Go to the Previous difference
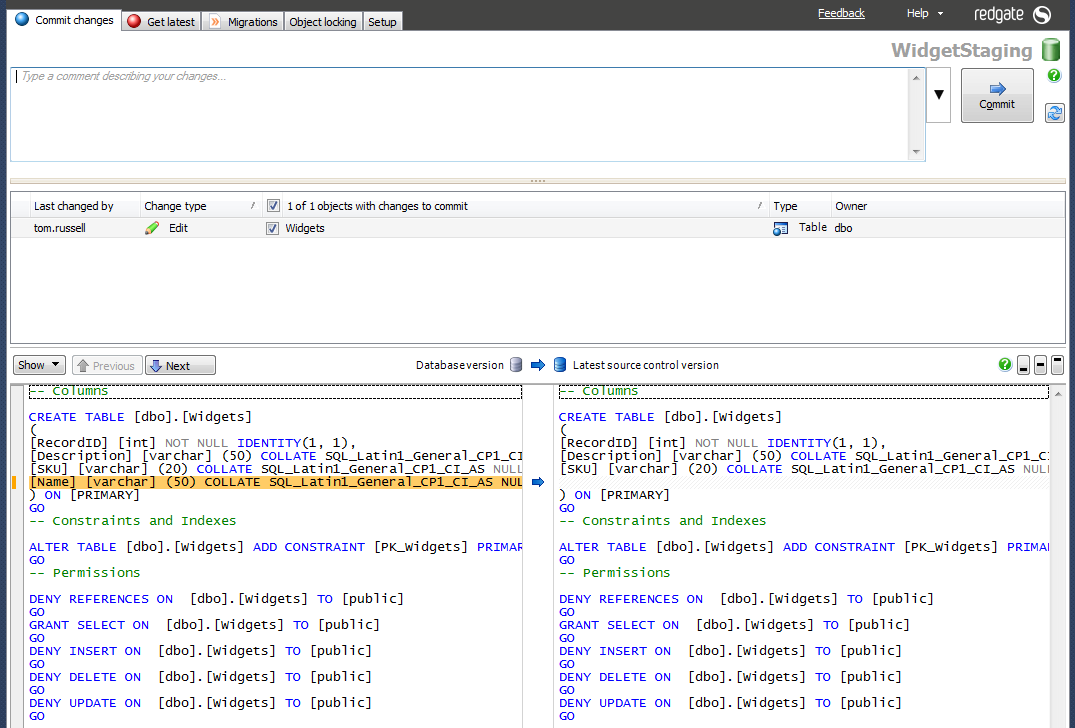This screenshot has height=728, width=1075. [x=108, y=365]
